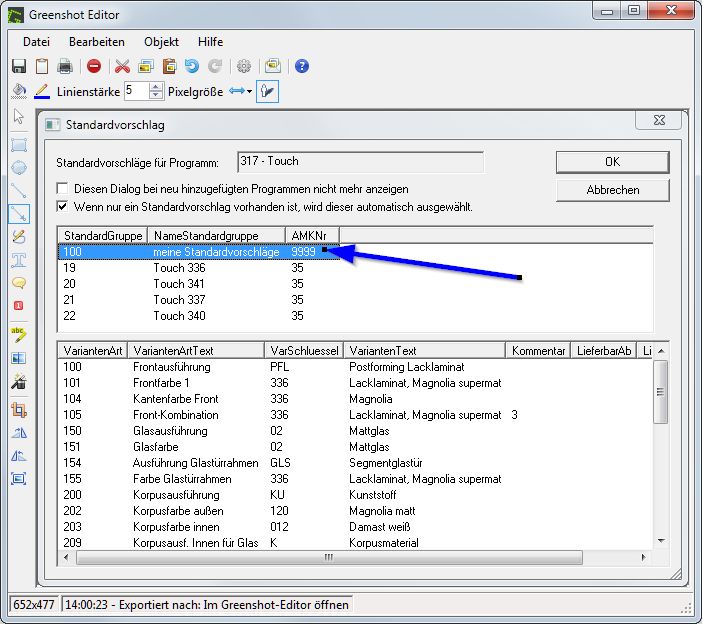Click the Save (floppy disk) icon
The width and height of the screenshot is (702, 624).
tap(18, 67)
